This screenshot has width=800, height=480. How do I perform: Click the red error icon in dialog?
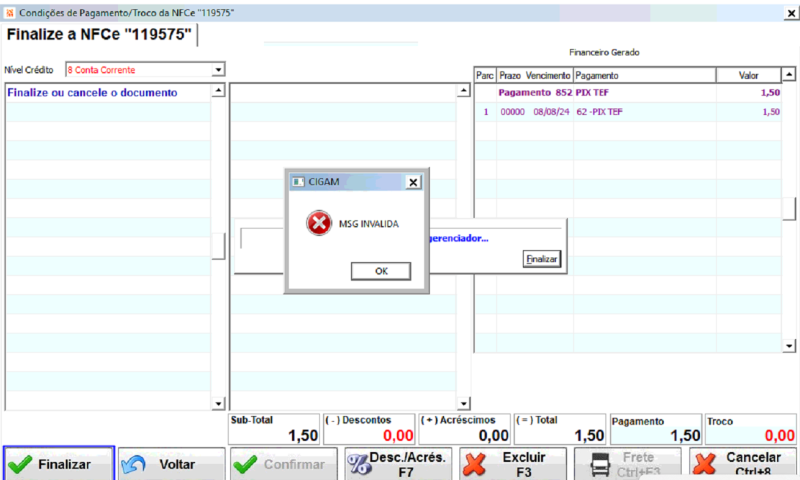click(x=319, y=223)
